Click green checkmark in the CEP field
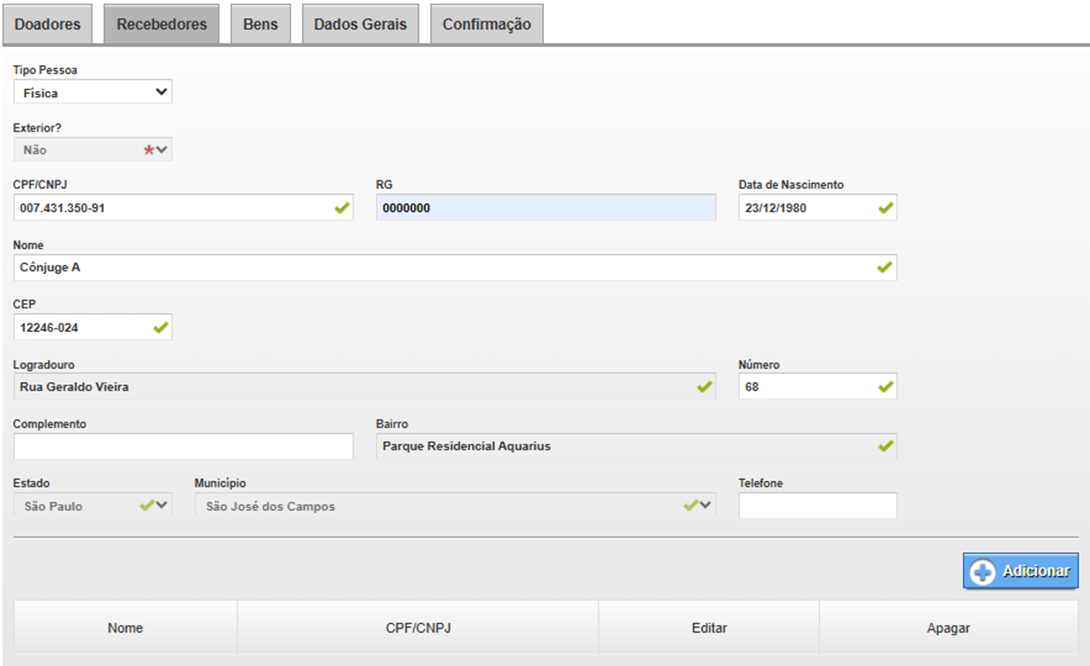Viewport: 1090px width, 666px height. [160, 327]
